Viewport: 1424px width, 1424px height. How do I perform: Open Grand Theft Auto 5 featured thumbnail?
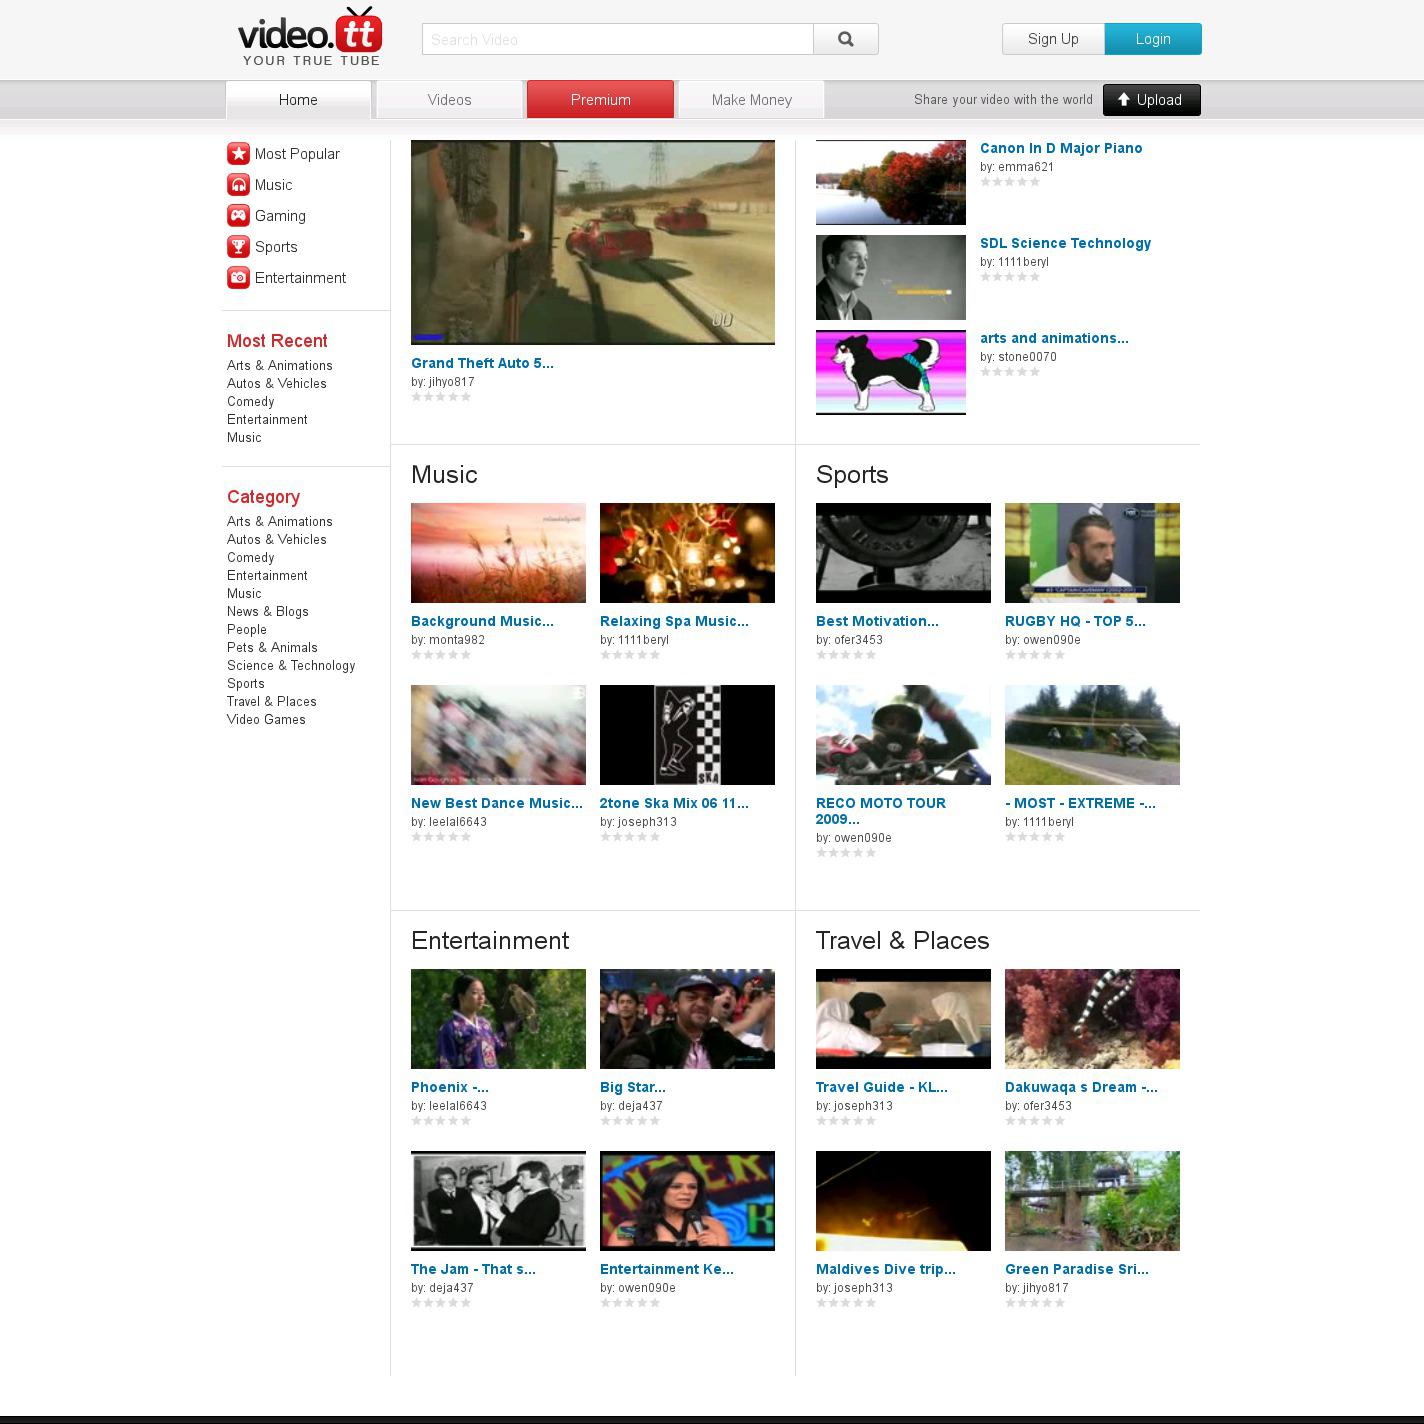point(592,242)
